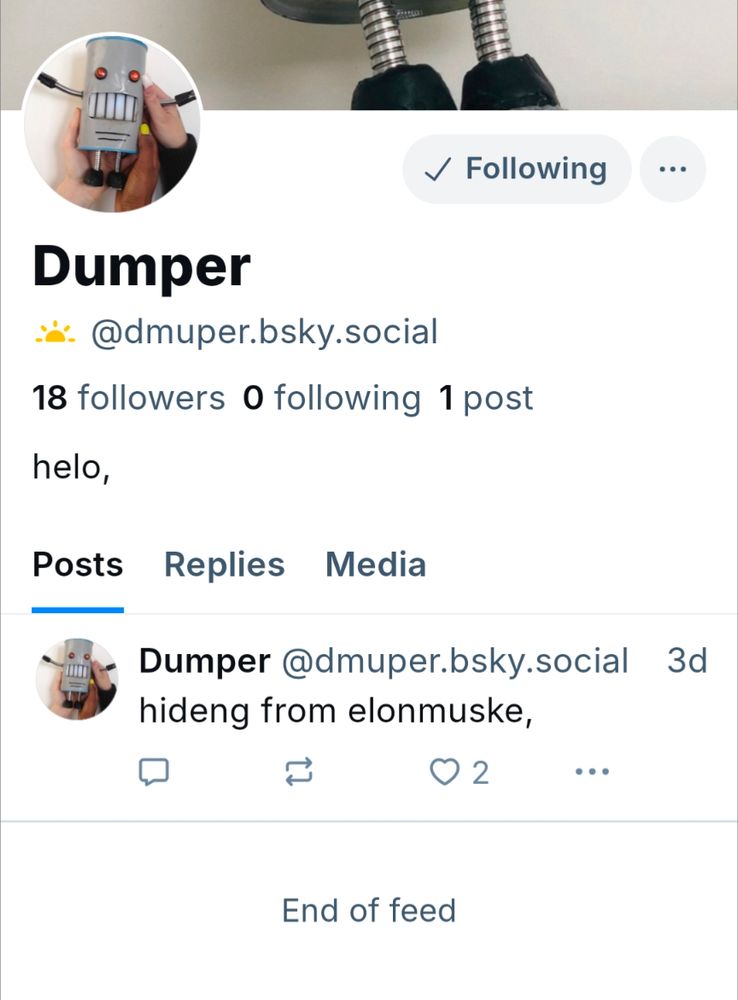The height and width of the screenshot is (1000, 738).
Task: Toggle the Following button
Action: point(517,169)
